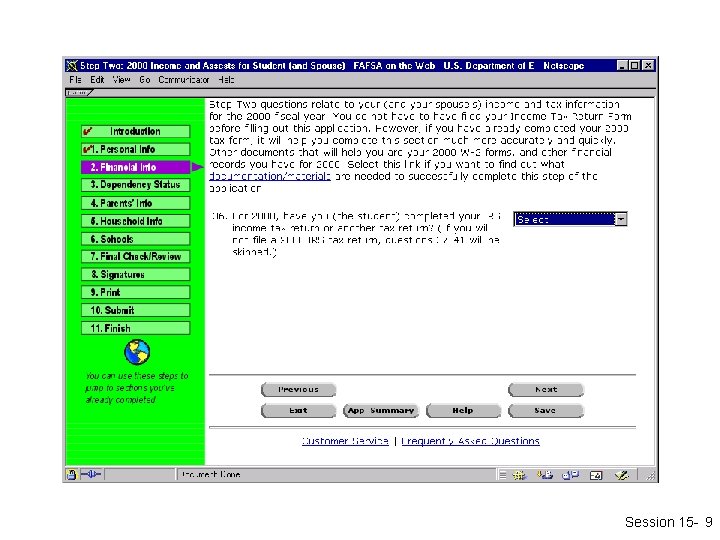The width and height of the screenshot is (720, 540).
Task: Open the Select dropdown for question 36
Action: tap(570, 219)
